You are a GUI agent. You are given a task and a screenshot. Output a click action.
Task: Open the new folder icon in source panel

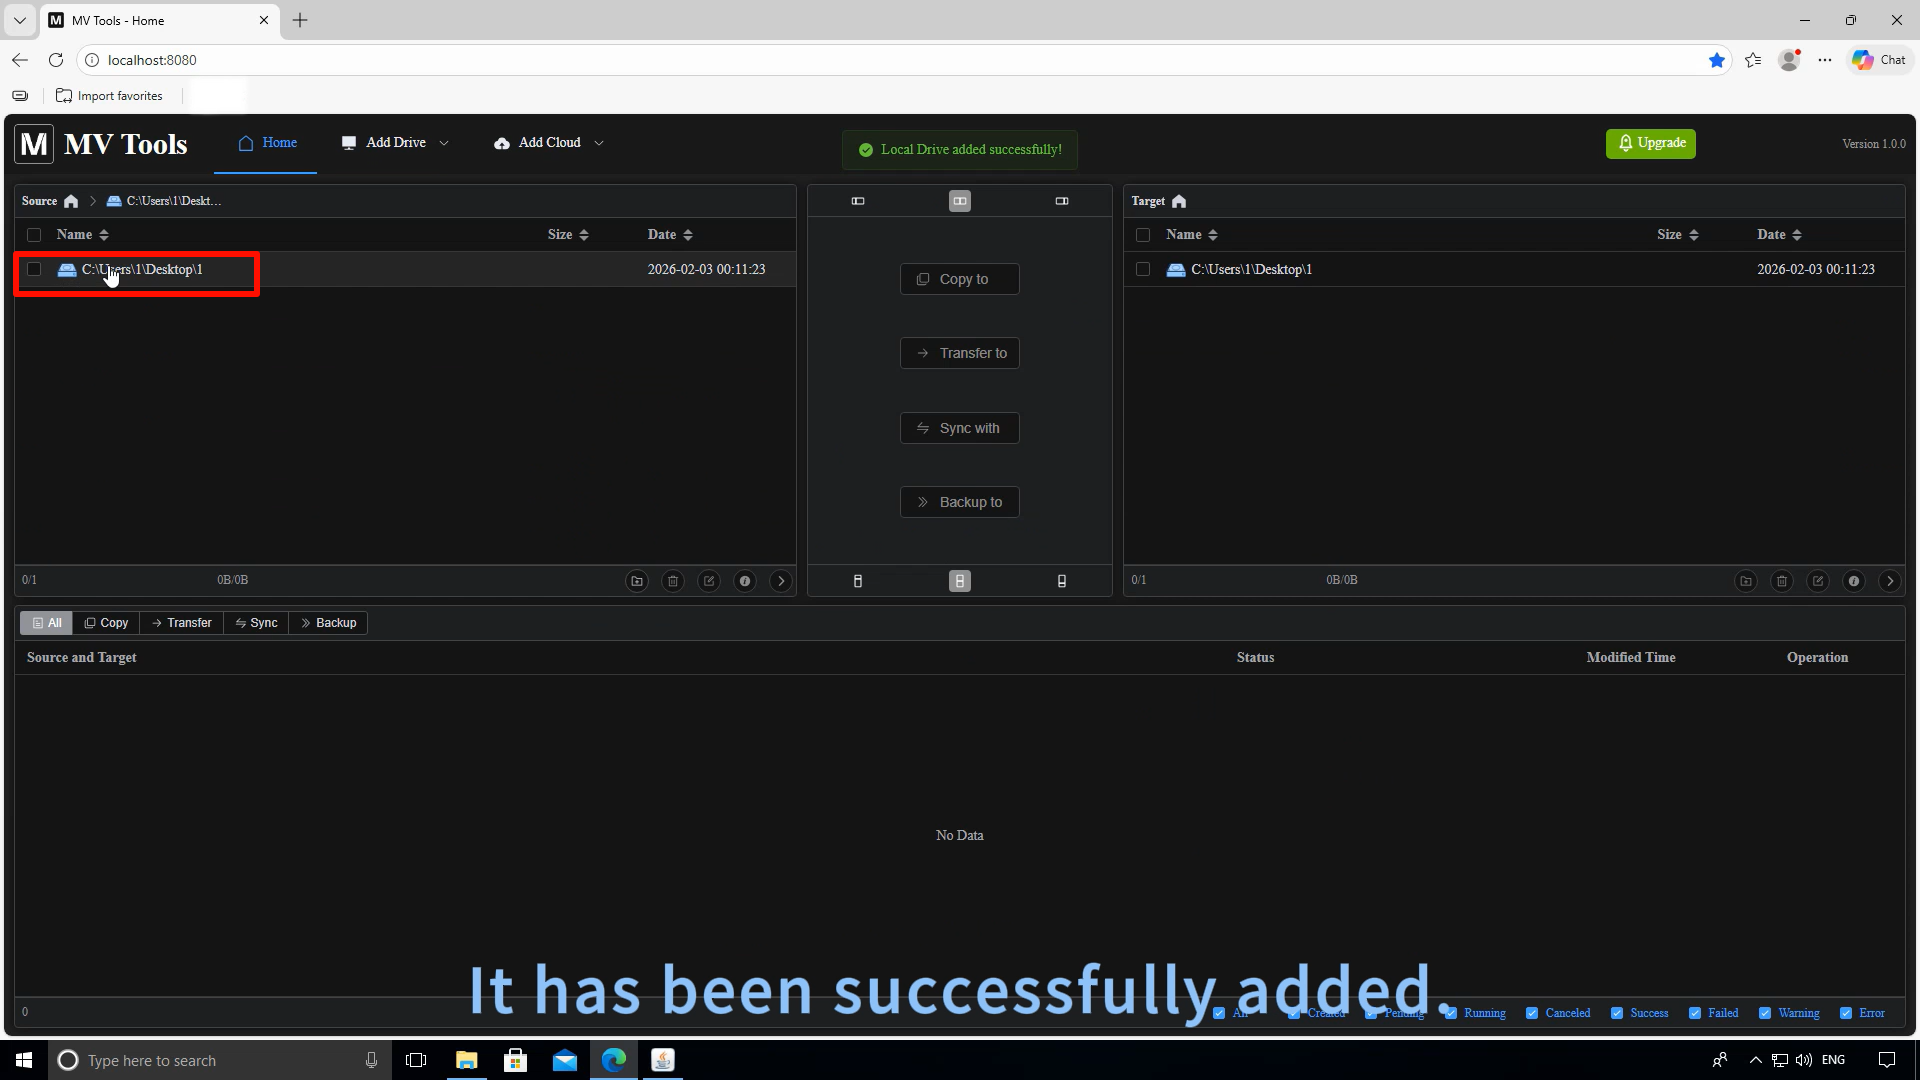(x=637, y=580)
